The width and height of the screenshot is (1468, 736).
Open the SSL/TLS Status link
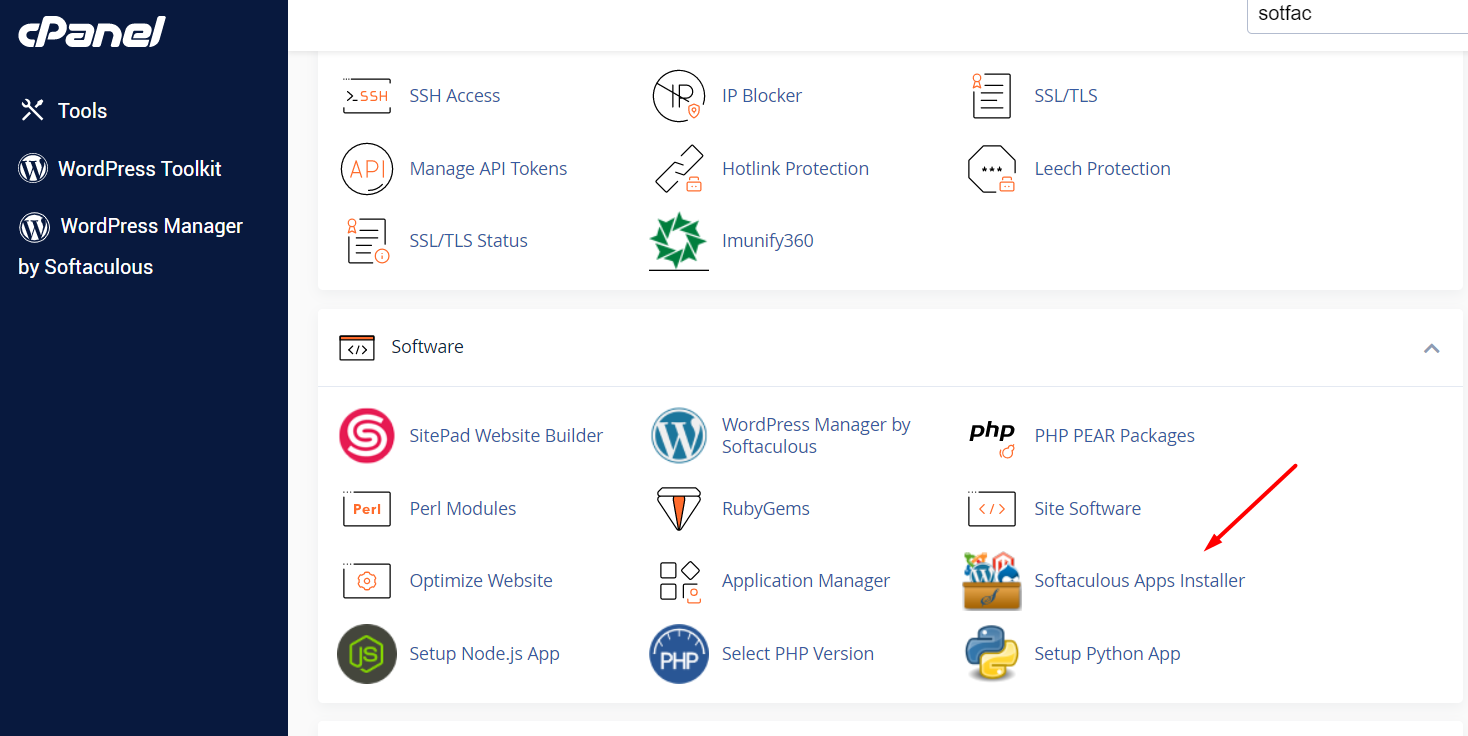pyautogui.click(x=468, y=241)
